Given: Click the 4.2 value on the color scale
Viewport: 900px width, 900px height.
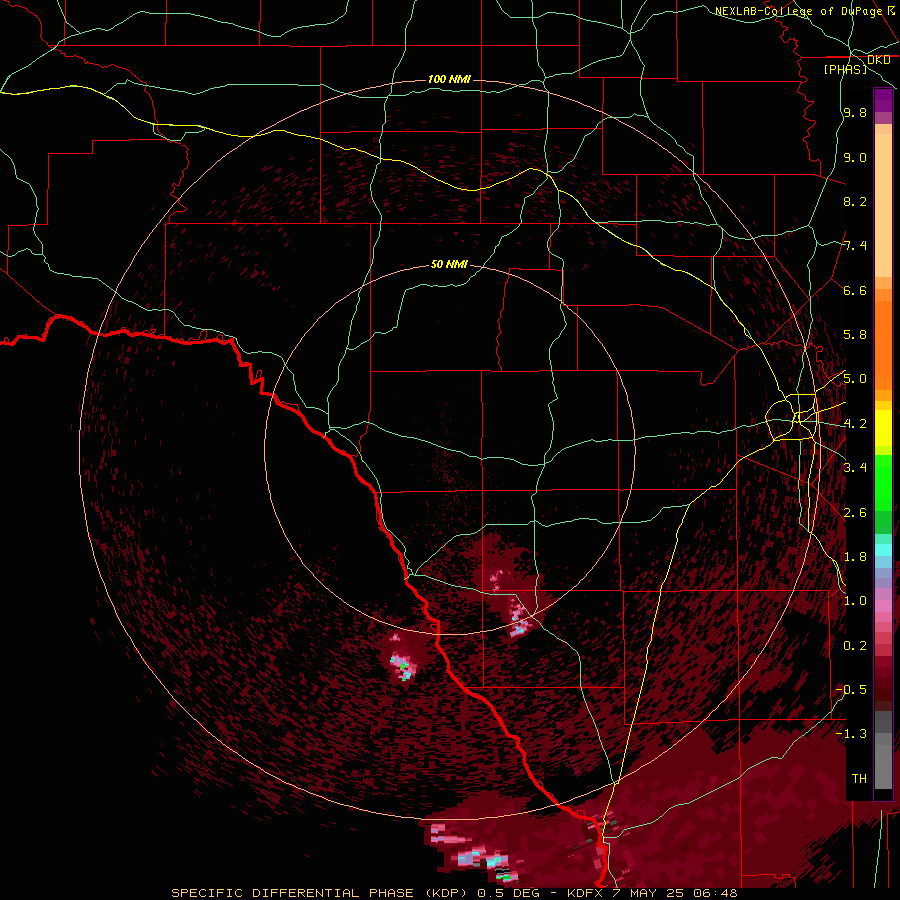Looking at the screenshot, I should pos(855,424).
